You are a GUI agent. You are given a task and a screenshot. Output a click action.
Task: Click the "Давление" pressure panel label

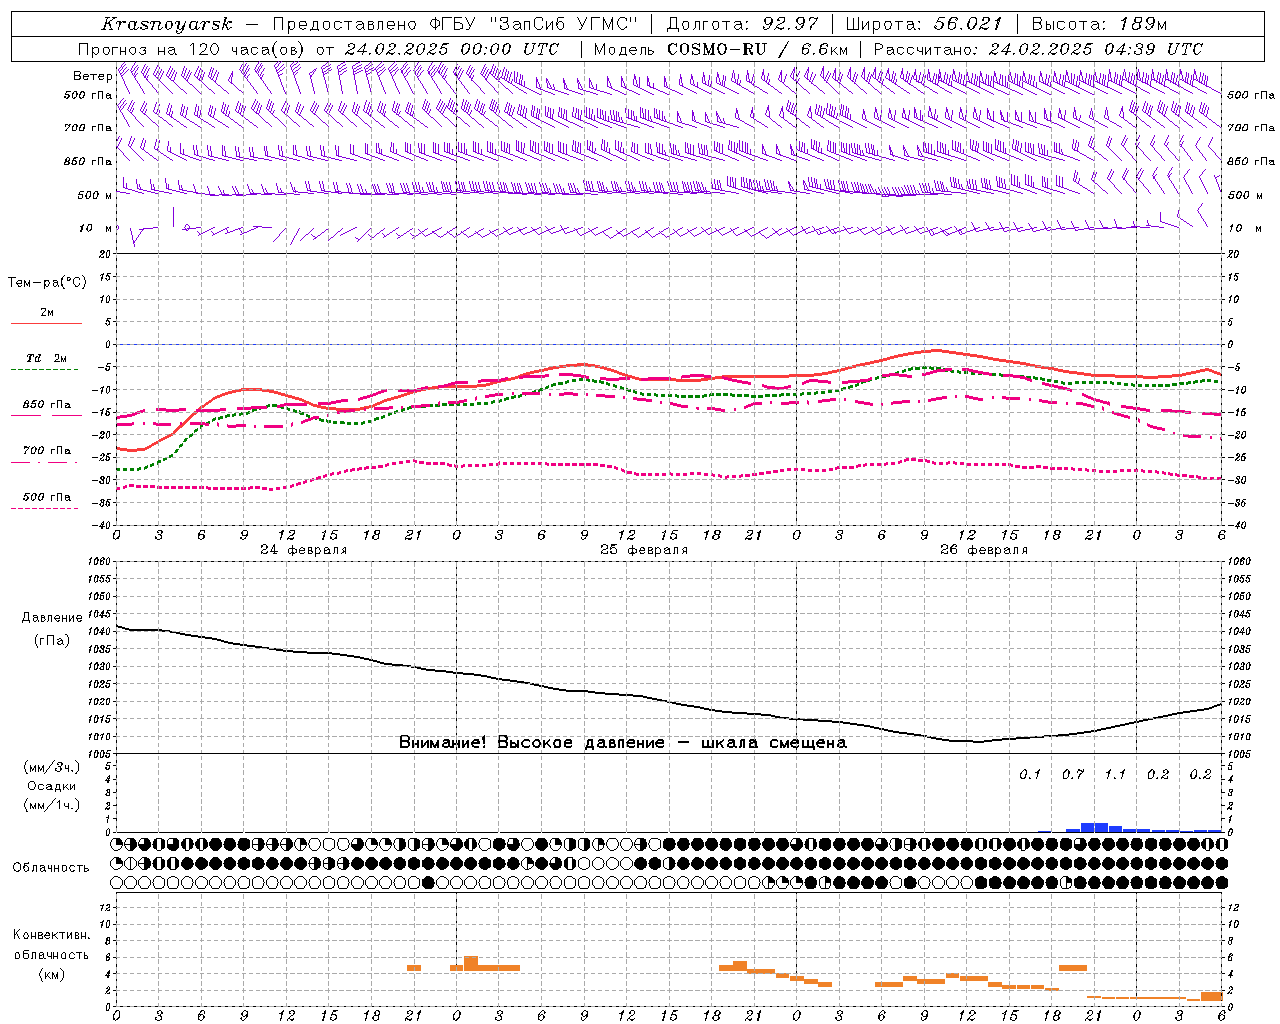point(52,618)
